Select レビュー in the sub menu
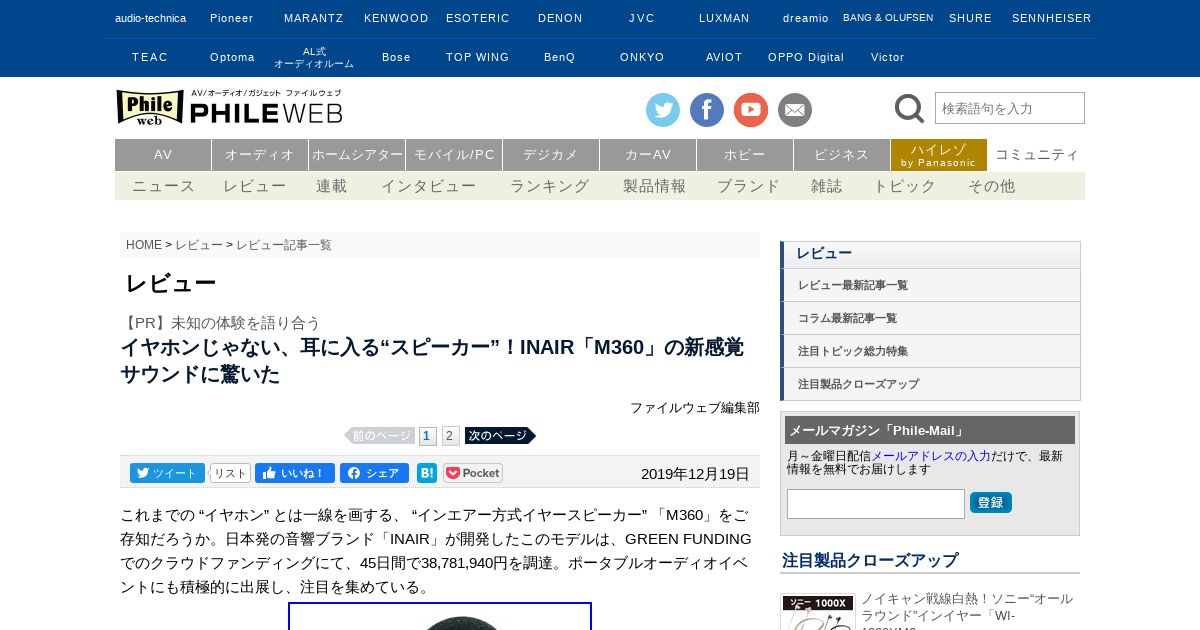Image resolution: width=1200 pixels, height=630 pixels. pyautogui.click(x=255, y=186)
